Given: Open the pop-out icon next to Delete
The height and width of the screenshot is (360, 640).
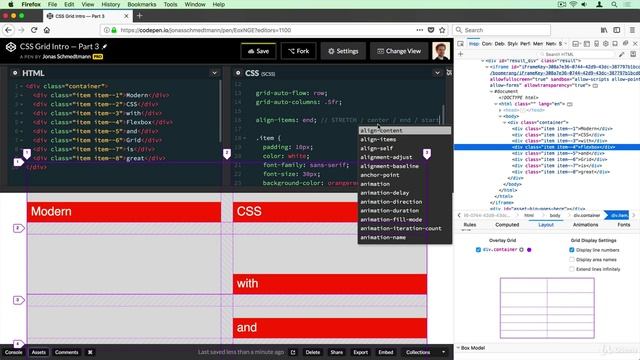Looking at the screenshot, I should (x=293, y=352).
